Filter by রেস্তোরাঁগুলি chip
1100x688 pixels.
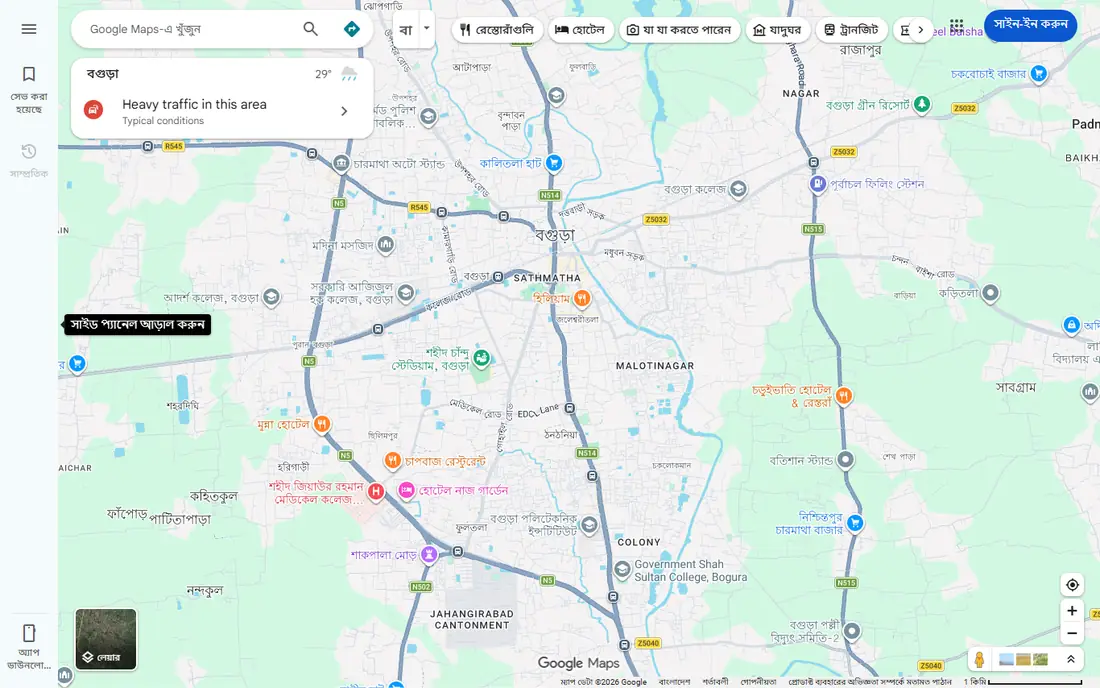click(497, 29)
